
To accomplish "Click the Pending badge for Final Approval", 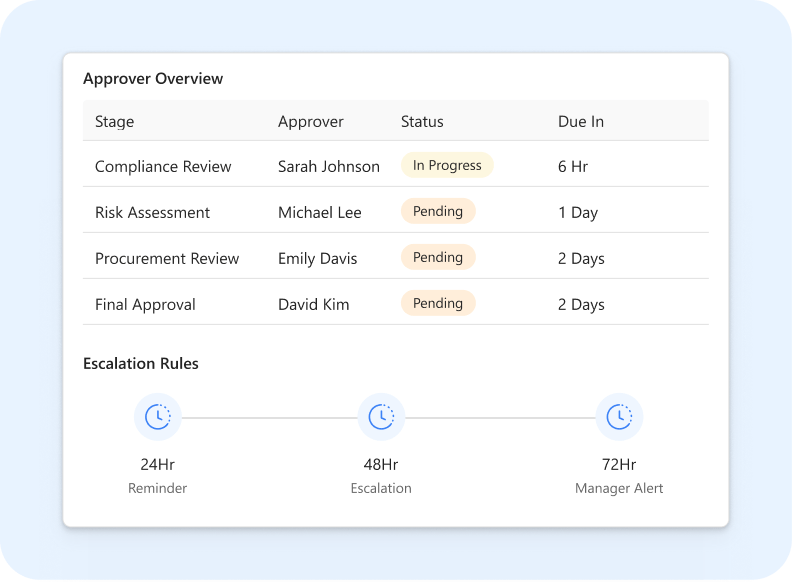I will [438, 303].
